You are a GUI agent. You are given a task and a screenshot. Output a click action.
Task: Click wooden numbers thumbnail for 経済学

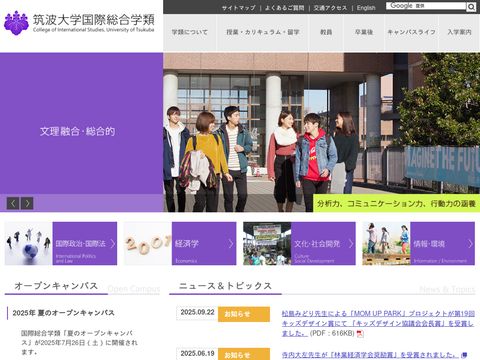pyautogui.click(x=148, y=244)
